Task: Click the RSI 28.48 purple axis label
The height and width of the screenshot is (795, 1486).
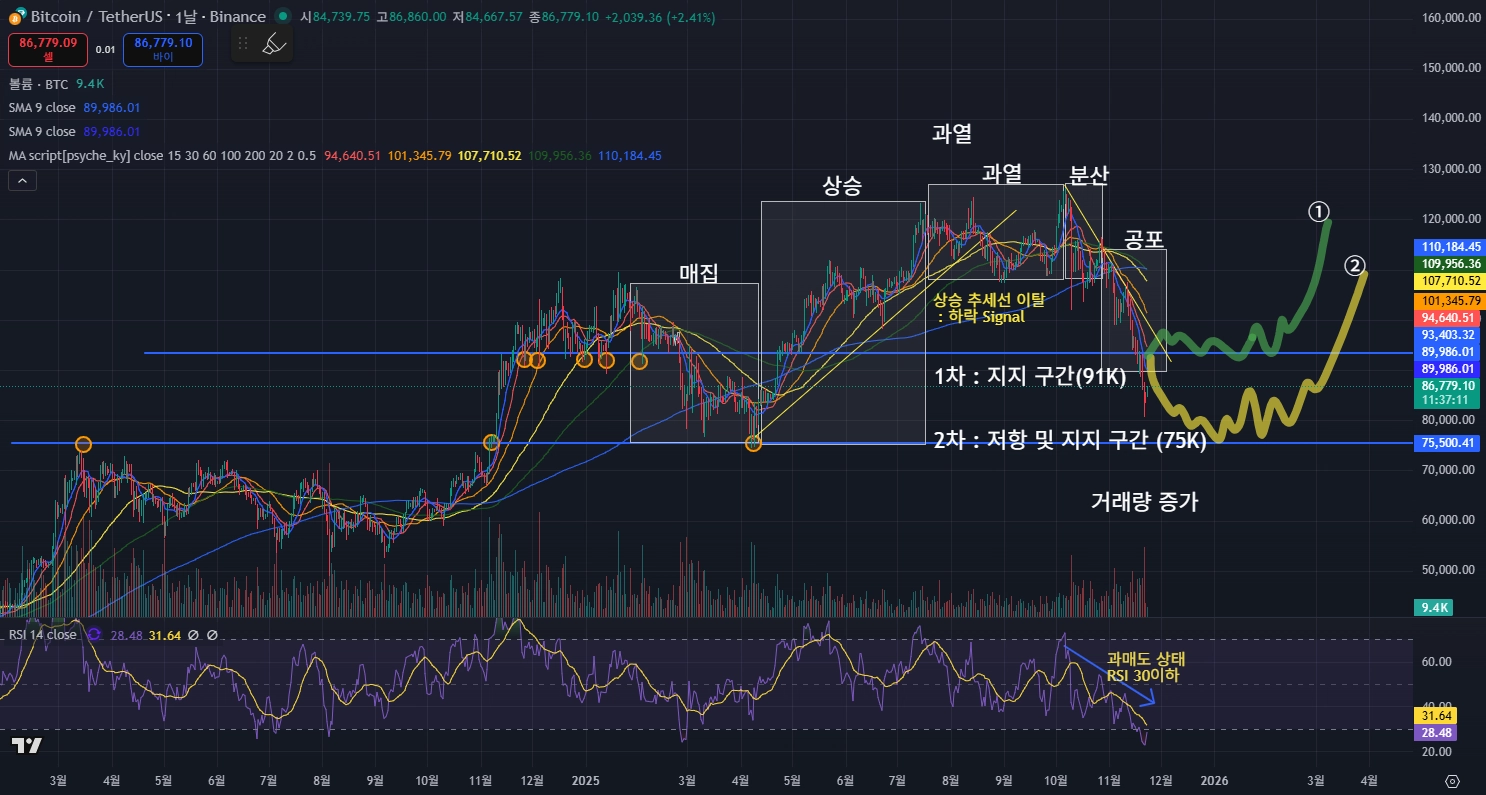Action: 1435,733
